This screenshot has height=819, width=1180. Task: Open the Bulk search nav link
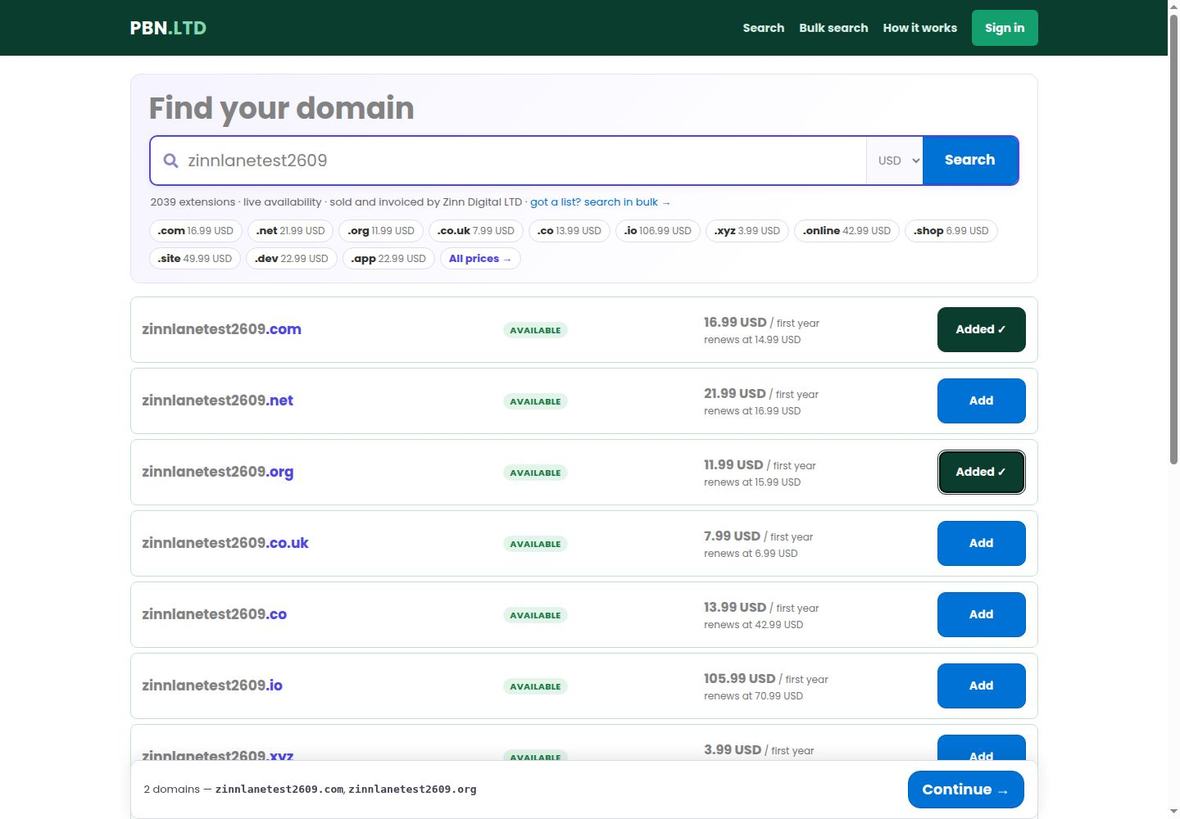[x=833, y=28]
